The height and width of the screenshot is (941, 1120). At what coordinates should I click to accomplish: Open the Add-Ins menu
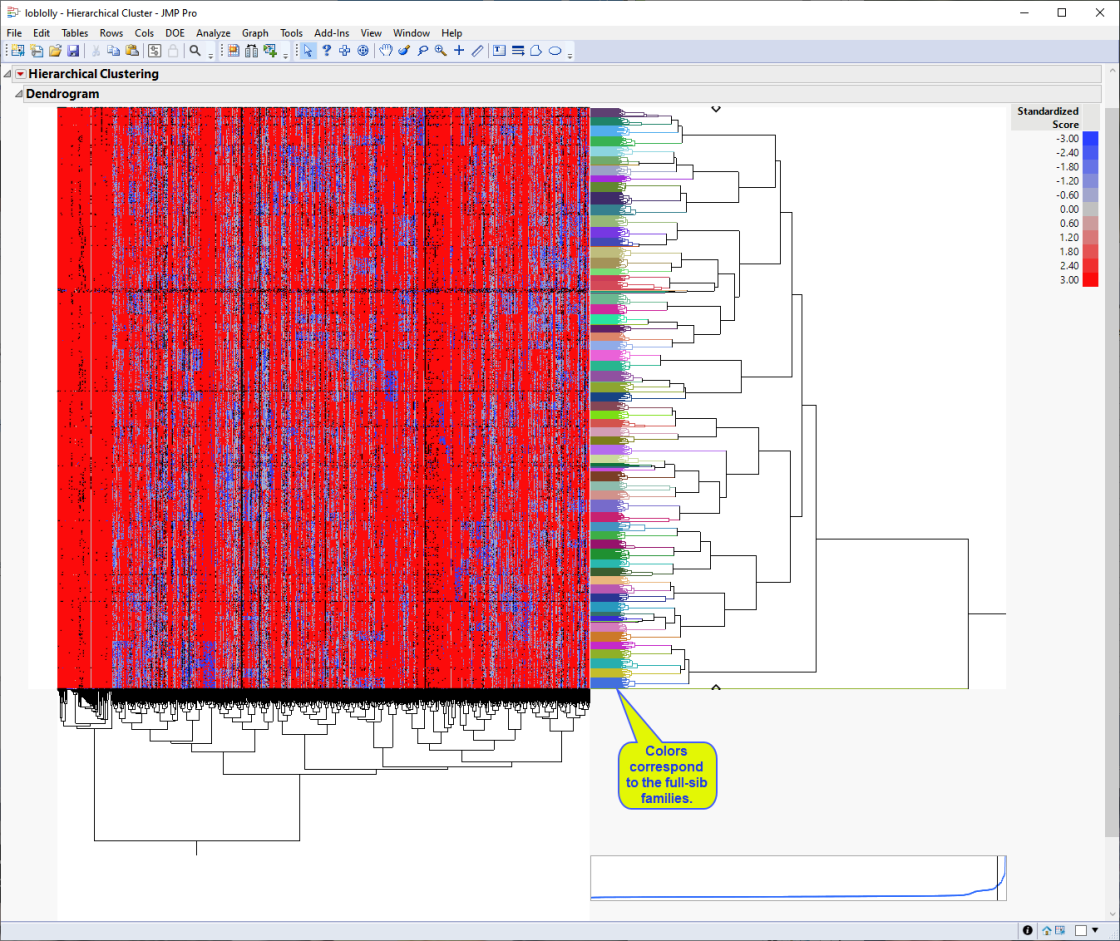pos(331,33)
